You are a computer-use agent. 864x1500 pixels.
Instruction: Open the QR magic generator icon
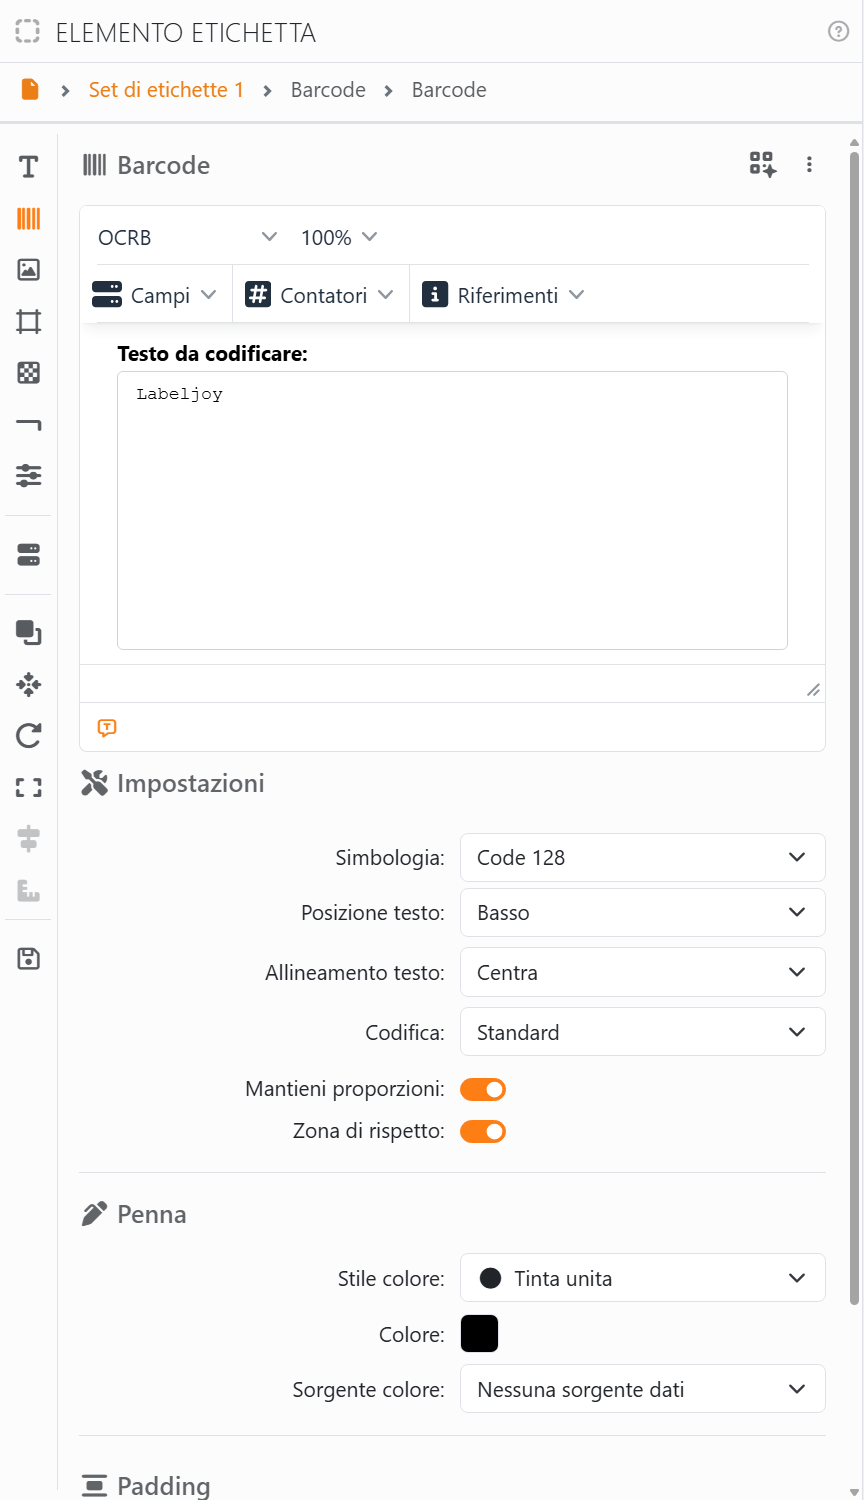(x=762, y=165)
